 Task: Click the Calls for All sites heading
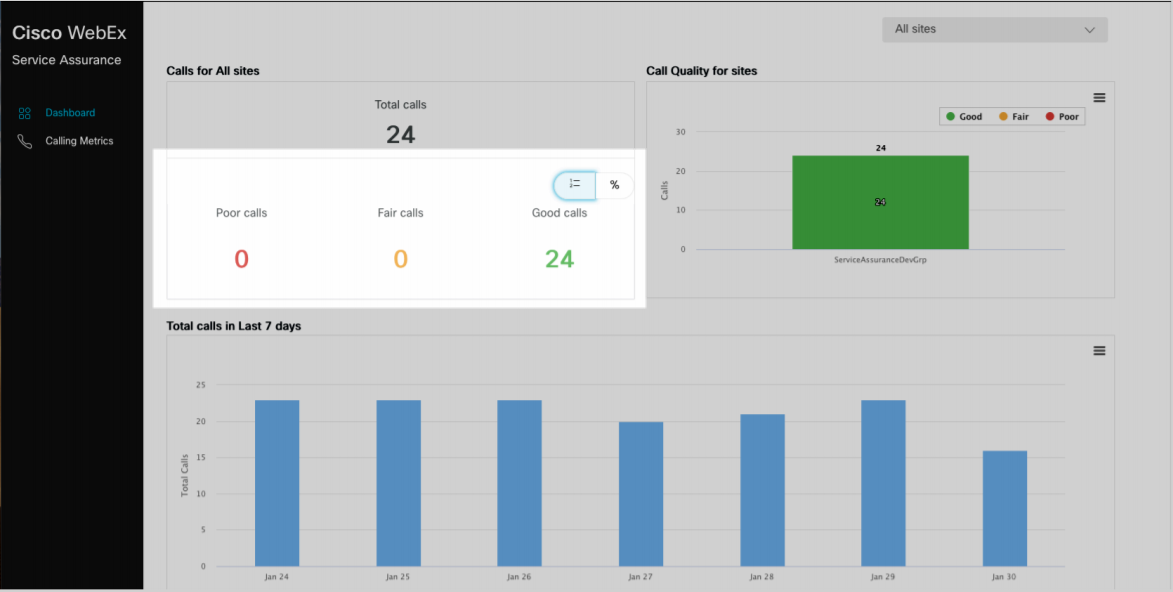click(x=213, y=71)
